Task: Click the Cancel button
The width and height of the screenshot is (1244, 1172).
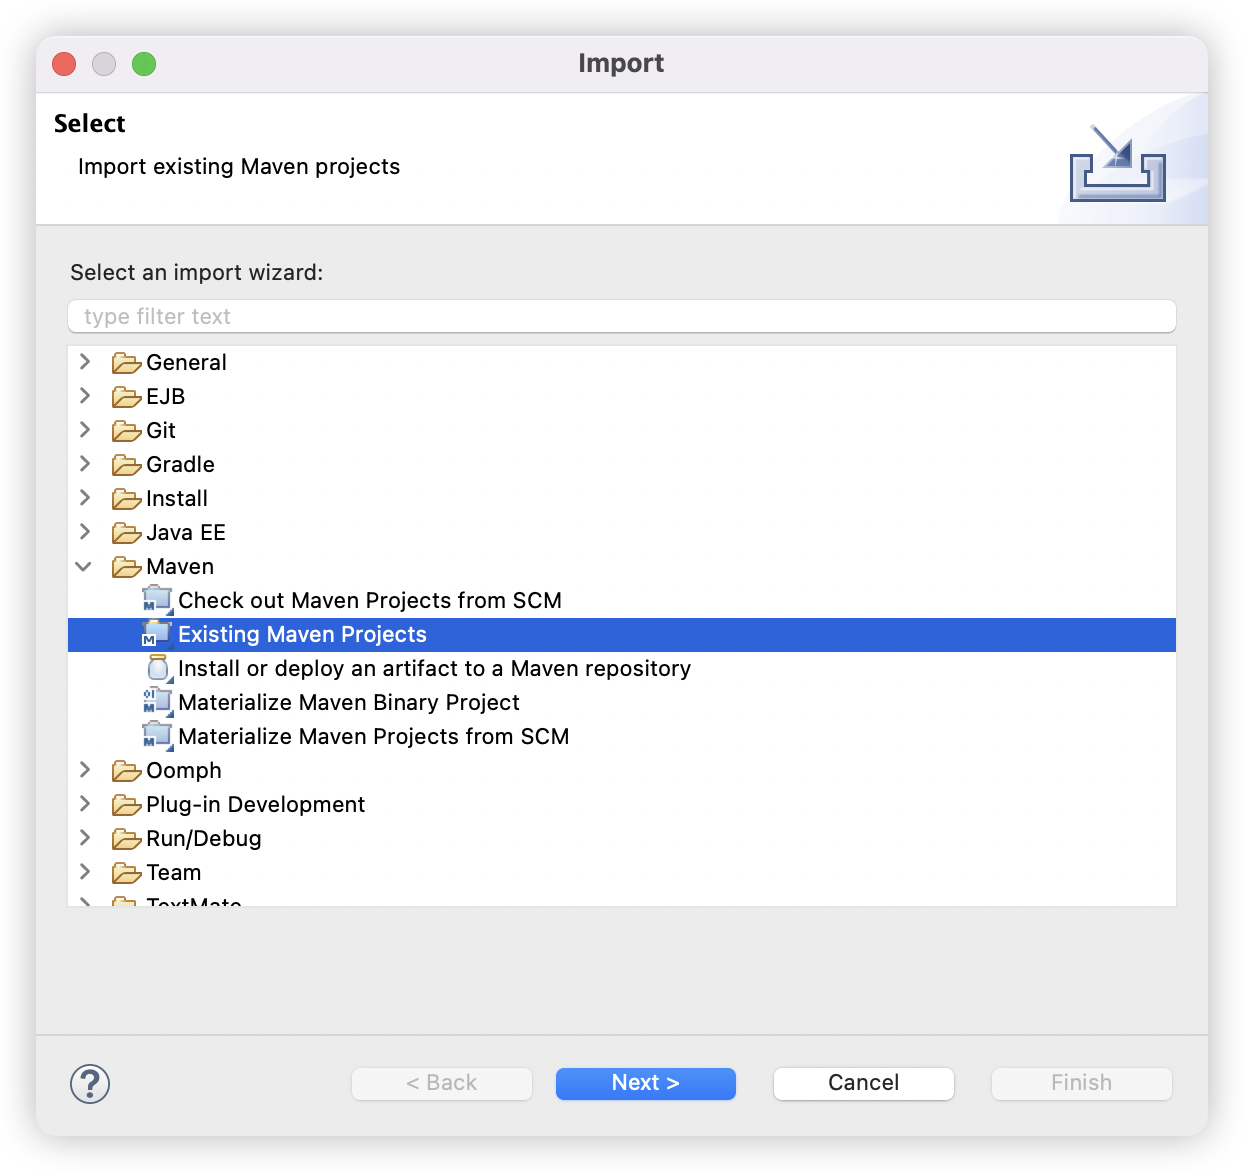Action: click(864, 1084)
